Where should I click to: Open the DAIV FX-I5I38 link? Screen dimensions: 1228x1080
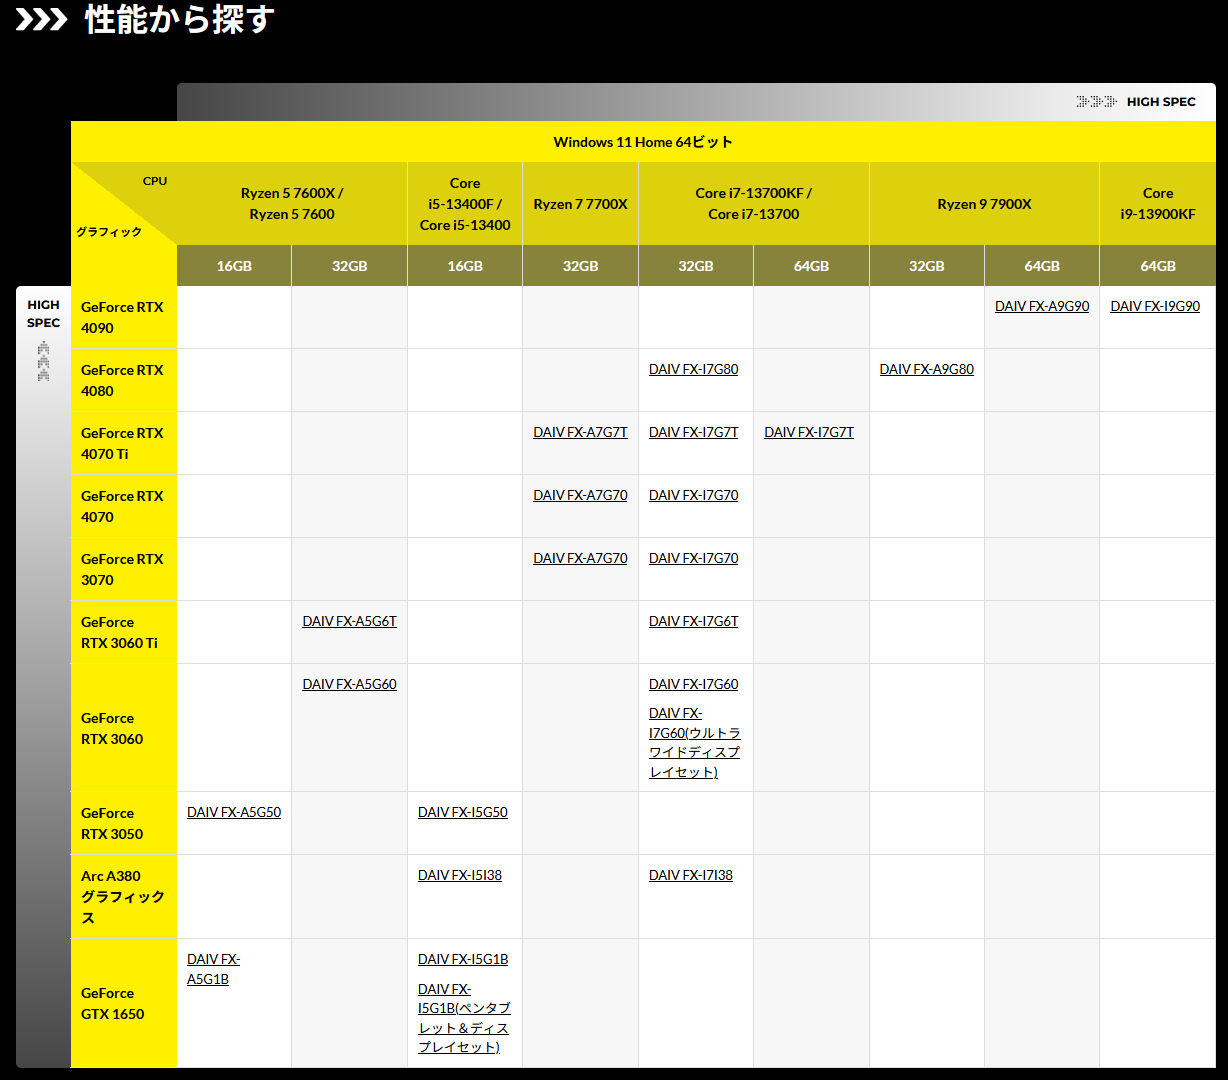point(460,875)
